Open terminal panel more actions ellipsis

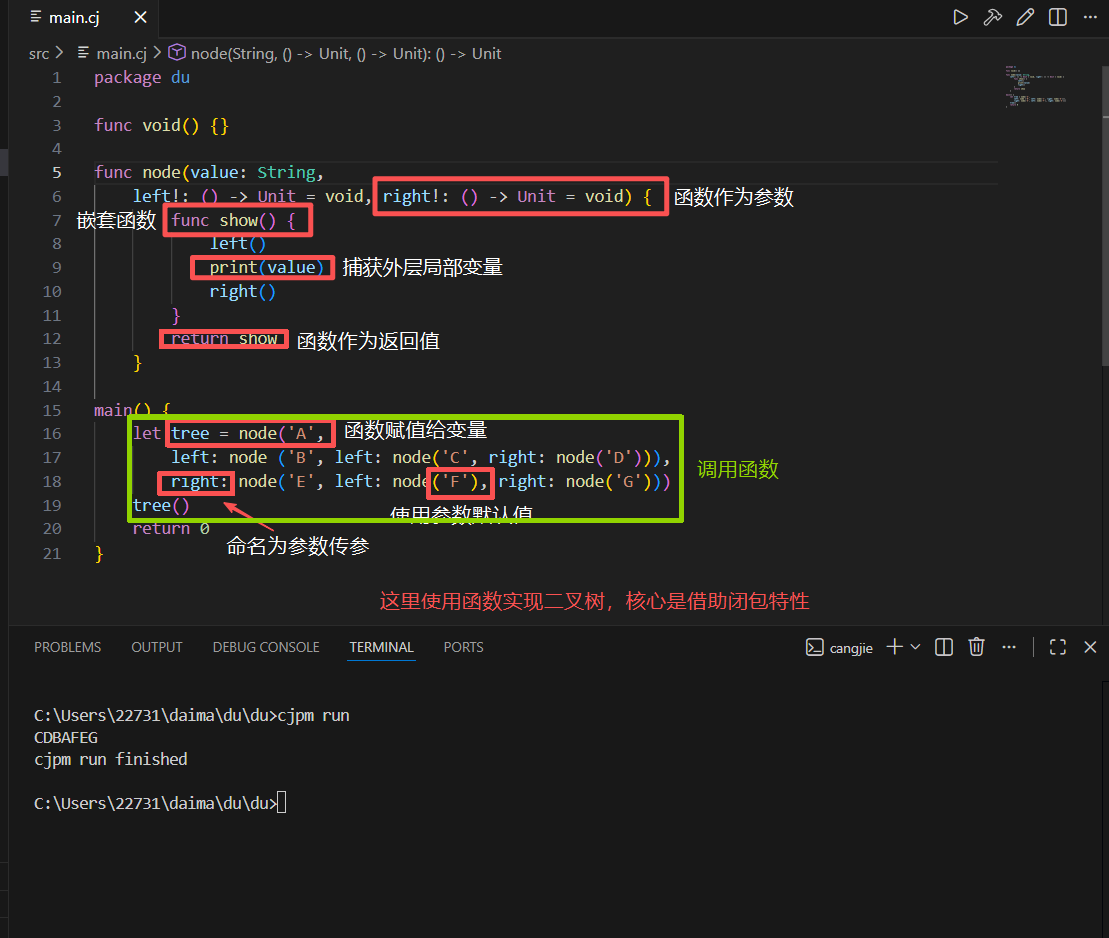(x=1009, y=647)
